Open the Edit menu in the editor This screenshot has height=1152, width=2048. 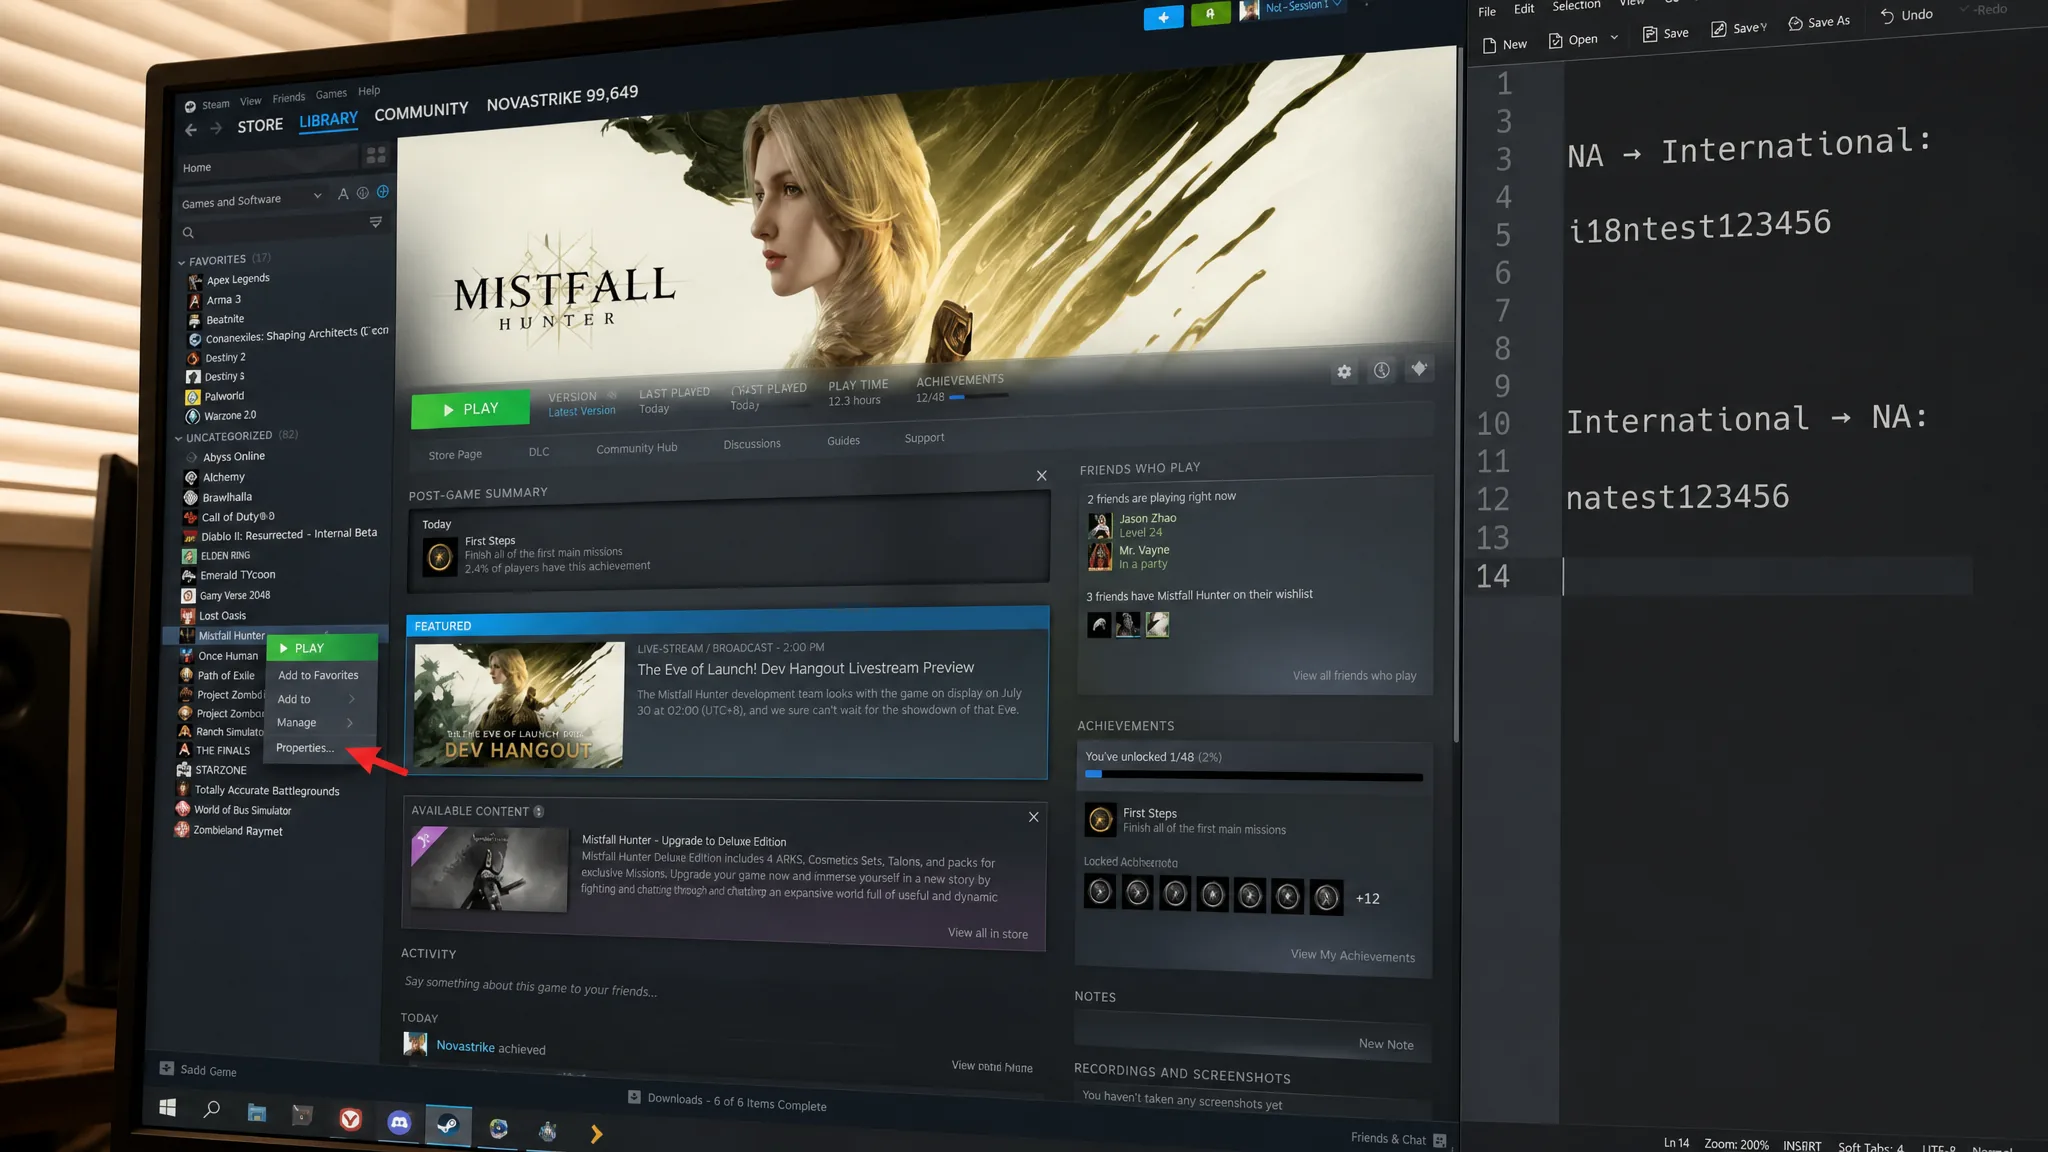point(1523,9)
